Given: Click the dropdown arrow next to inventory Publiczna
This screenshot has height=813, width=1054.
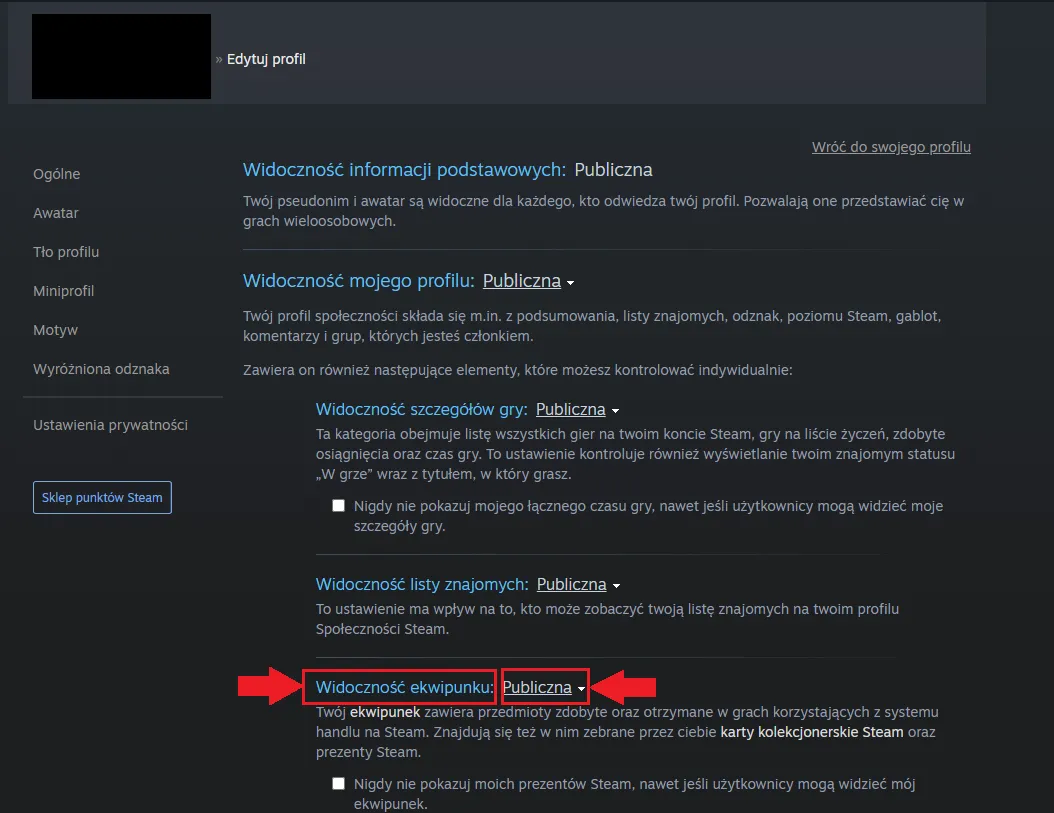Looking at the screenshot, I should (x=582, y=689).
